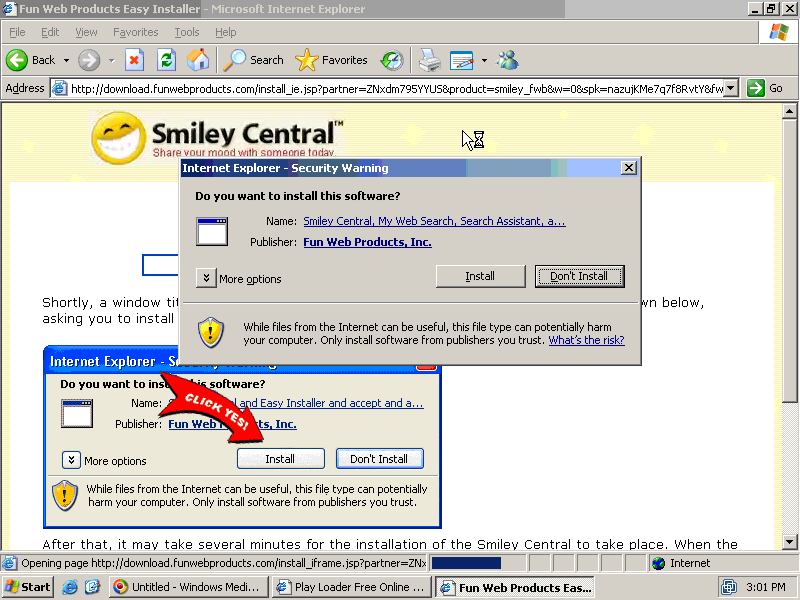The image size is (800, 600).
Task: Click the page scrollbar up arrow
Action: 789,111
